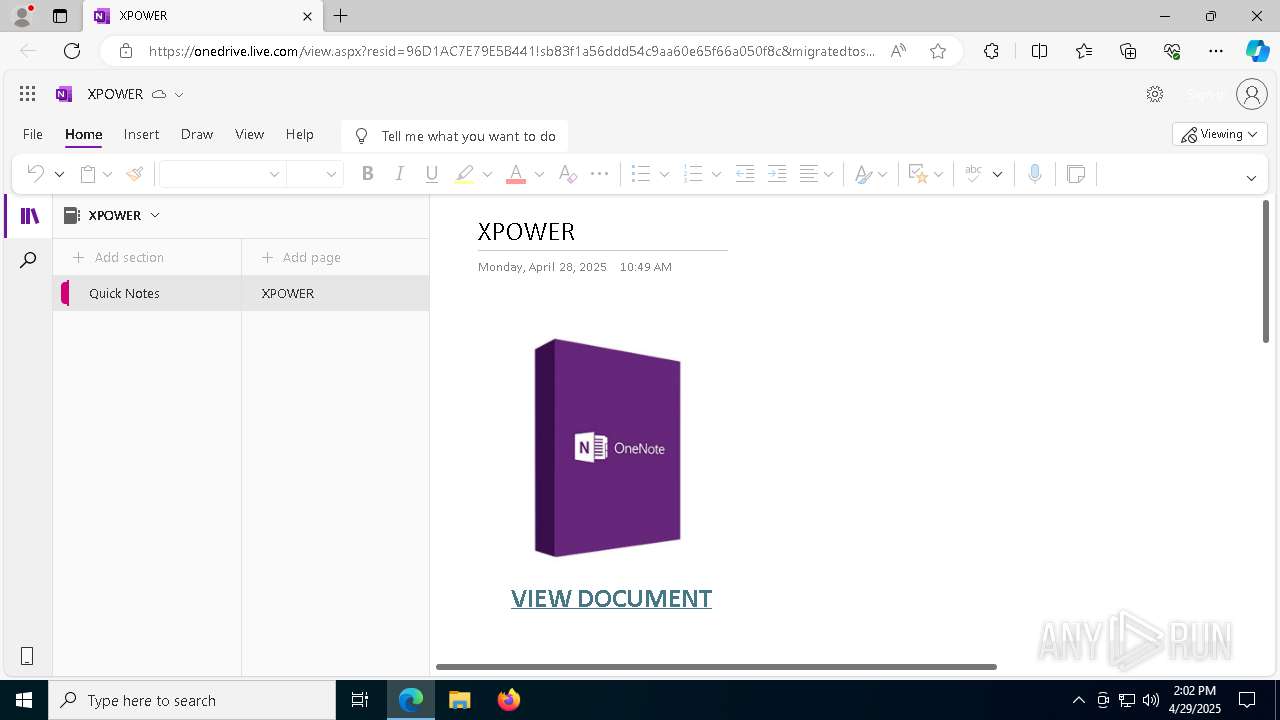Click the Tell me what you want search box
This screenshot has height=720, width=1280.
455,136
